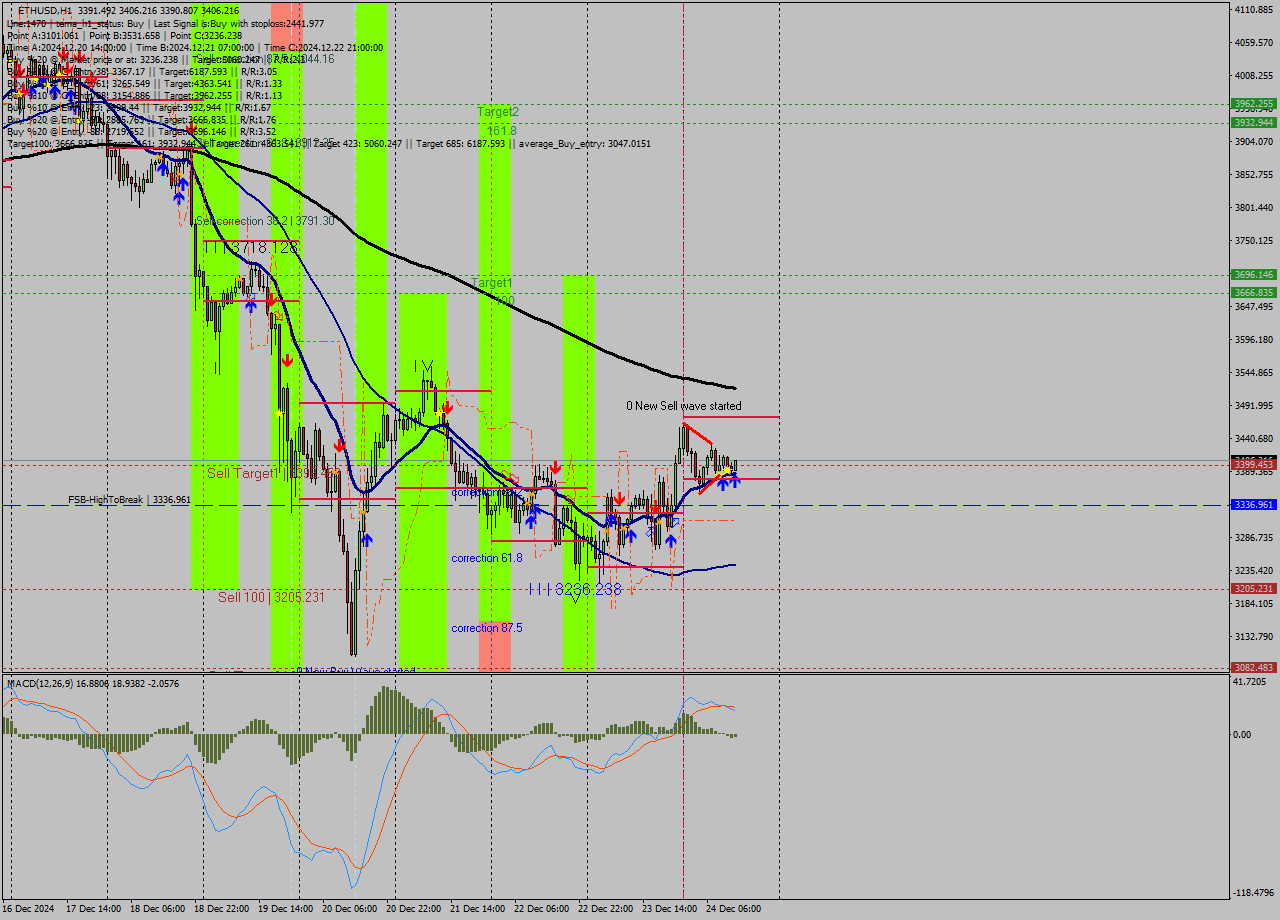Click the '18 Dec 22:00' time axis label

point(222,909)
